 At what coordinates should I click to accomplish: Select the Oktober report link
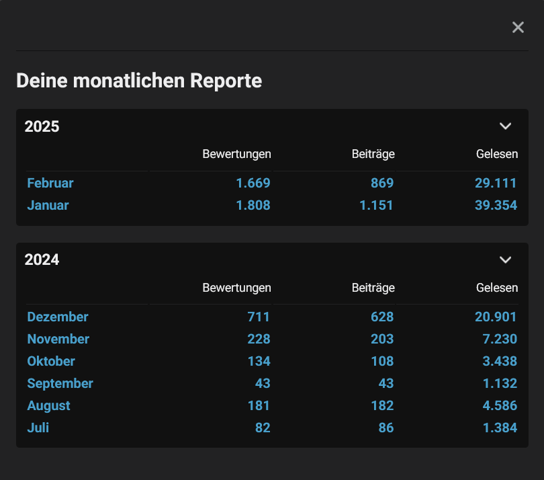click(51, 361)
